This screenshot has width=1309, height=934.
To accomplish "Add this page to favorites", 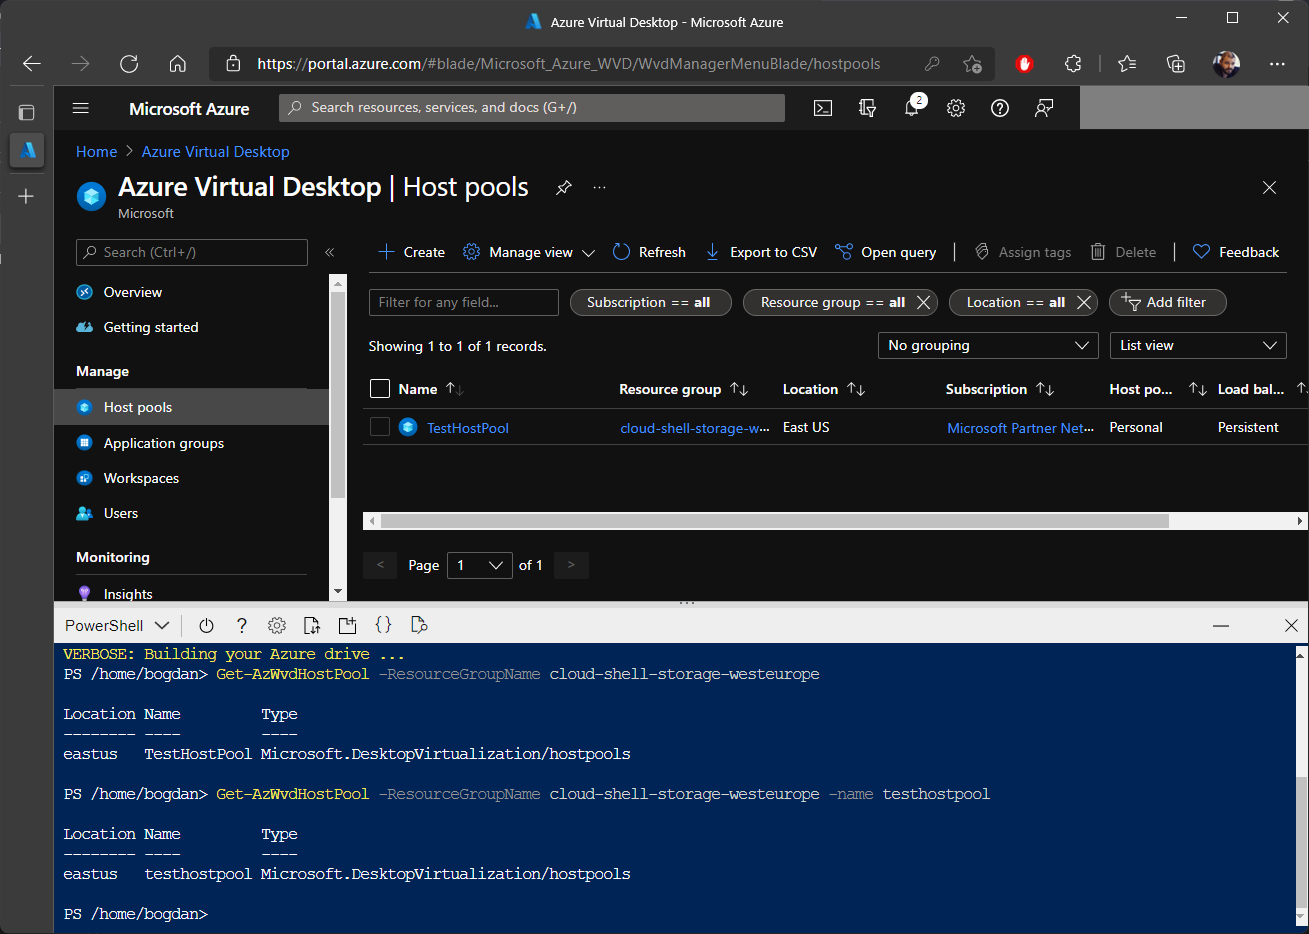I will (x=972, y=64).
